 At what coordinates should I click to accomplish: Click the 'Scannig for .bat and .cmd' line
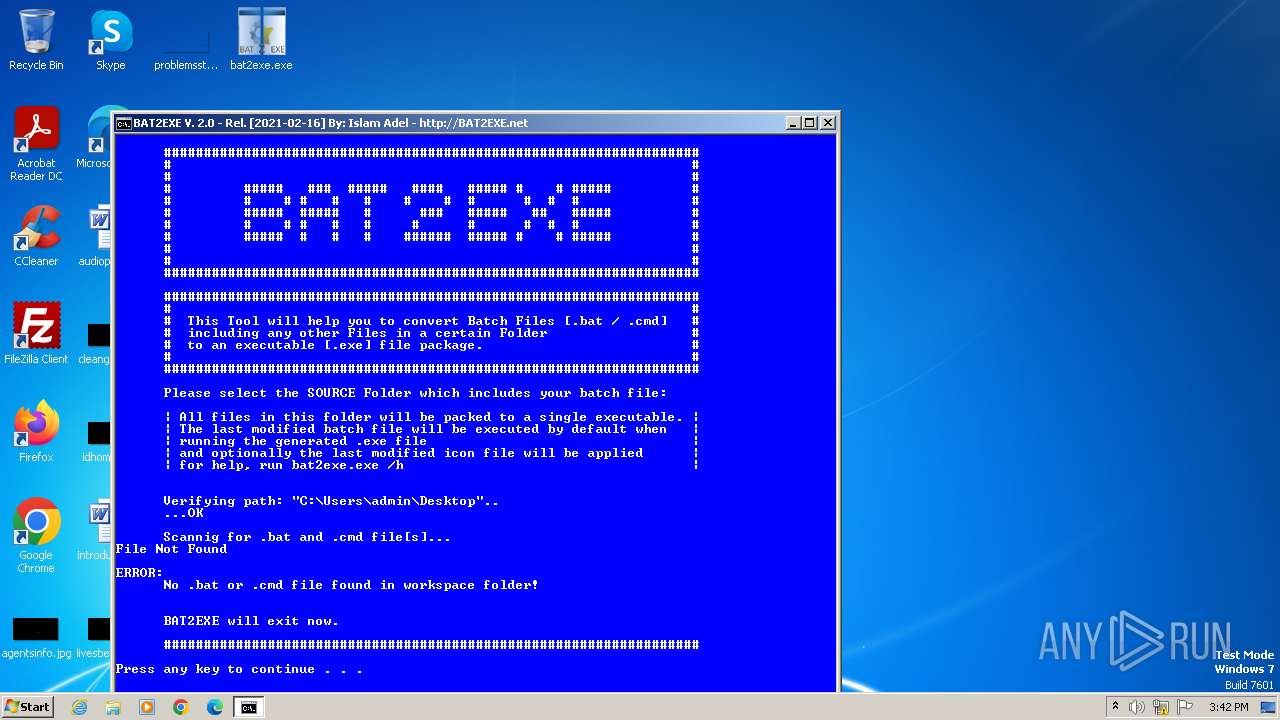307,537
